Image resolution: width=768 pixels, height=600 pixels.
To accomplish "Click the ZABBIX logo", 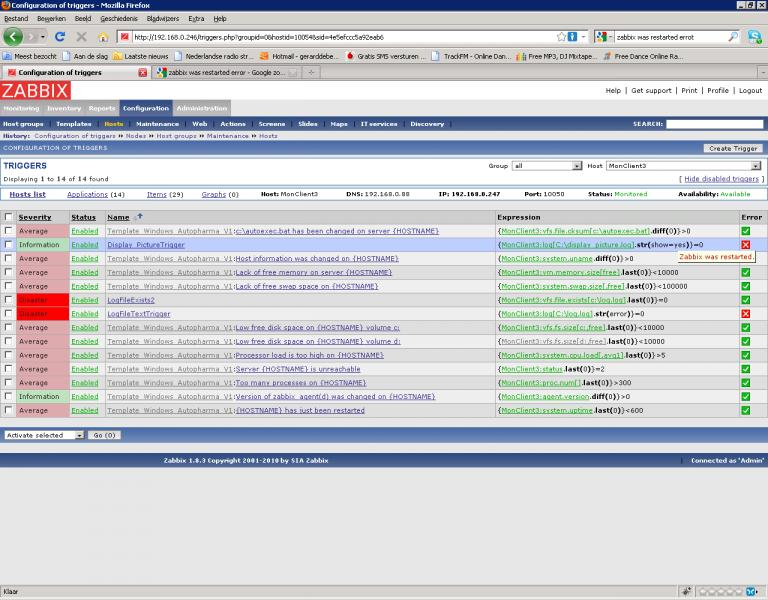I will (x=35, y=91).
